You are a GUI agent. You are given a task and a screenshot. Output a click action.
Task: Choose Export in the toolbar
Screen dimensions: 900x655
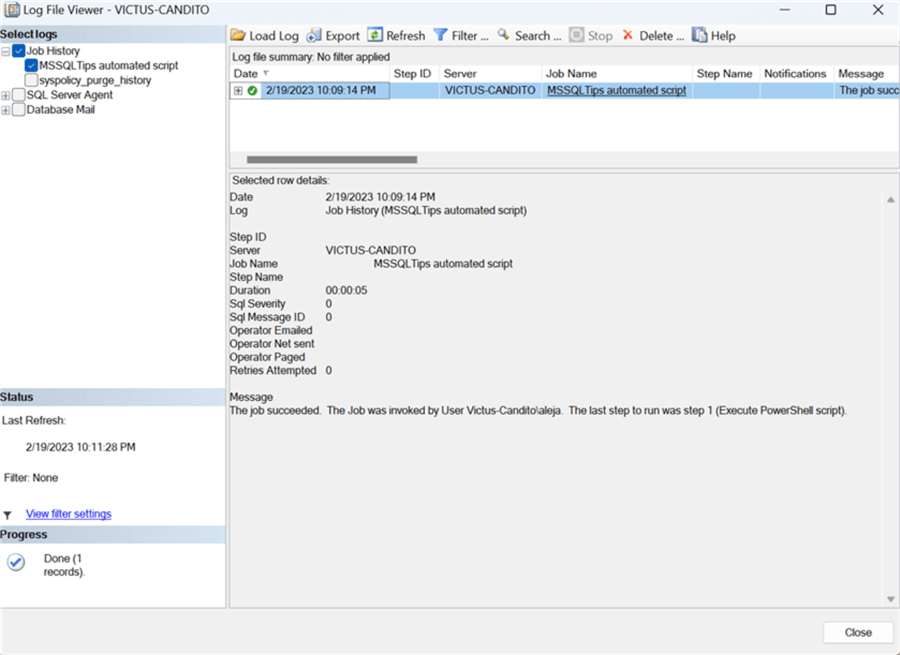pos(333,36)
